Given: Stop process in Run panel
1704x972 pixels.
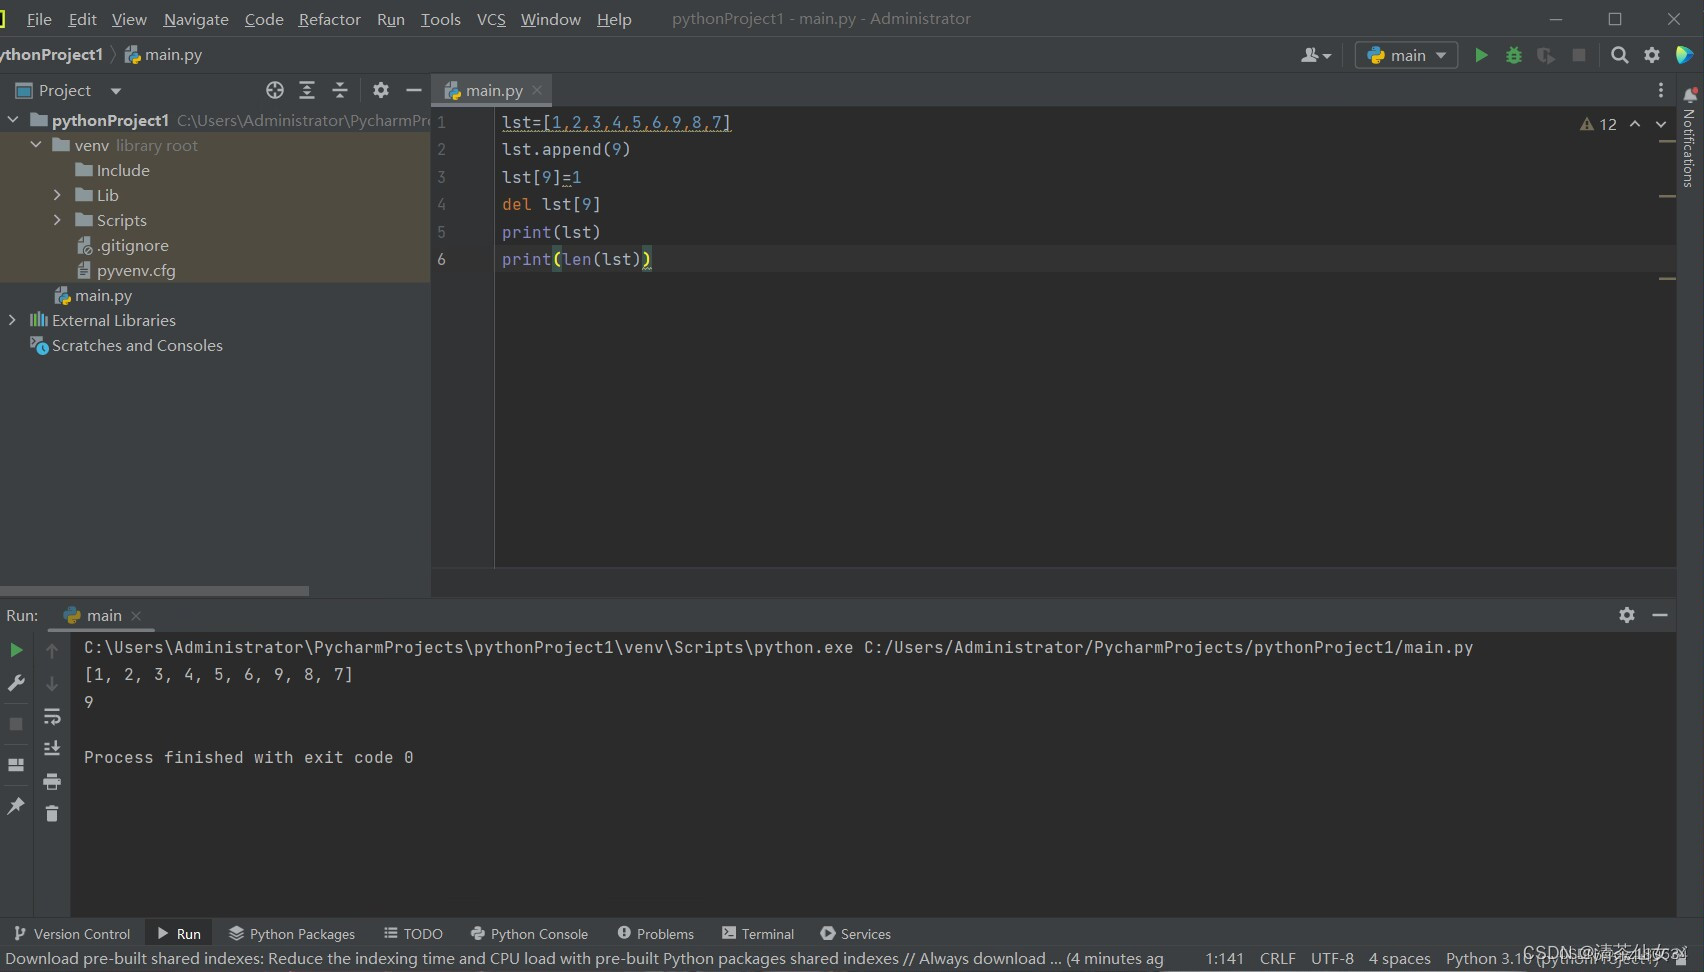Looking at the screenshot, I should click(x=16, y=723).
